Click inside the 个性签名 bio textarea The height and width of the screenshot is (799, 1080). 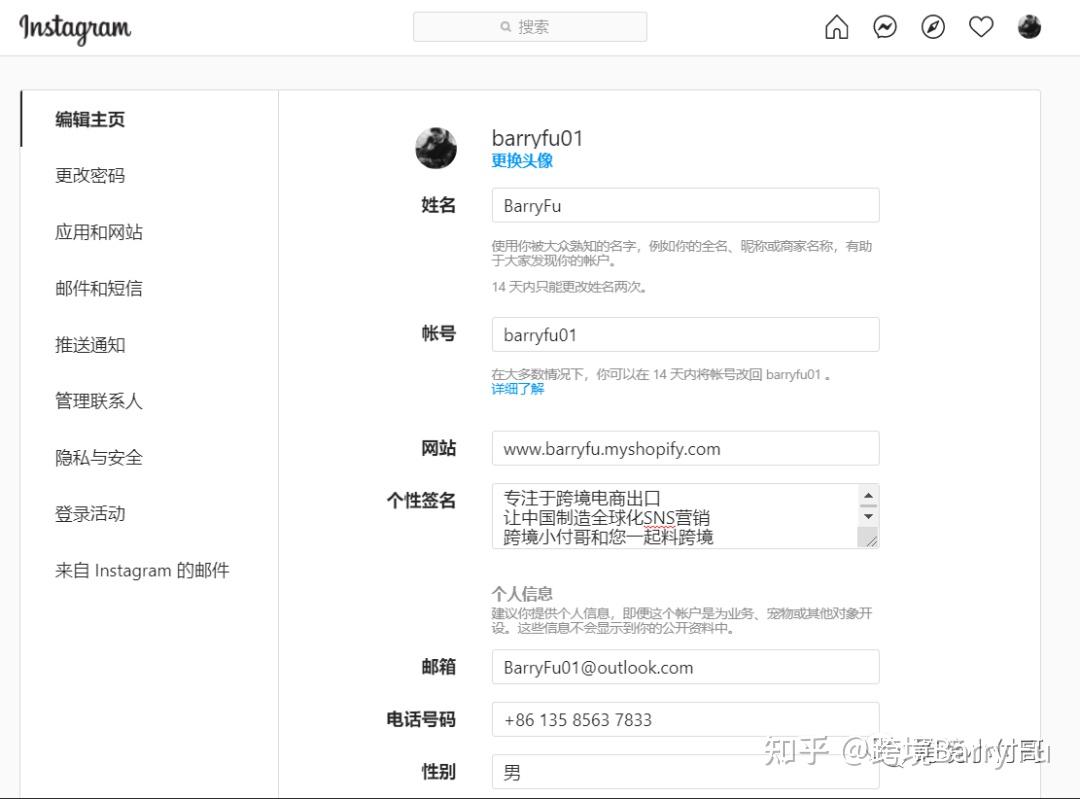(x=675, y=516)
